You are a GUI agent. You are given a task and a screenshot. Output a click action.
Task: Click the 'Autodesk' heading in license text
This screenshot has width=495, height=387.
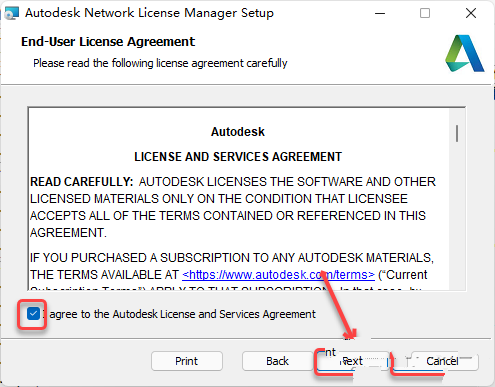(238, 132)
